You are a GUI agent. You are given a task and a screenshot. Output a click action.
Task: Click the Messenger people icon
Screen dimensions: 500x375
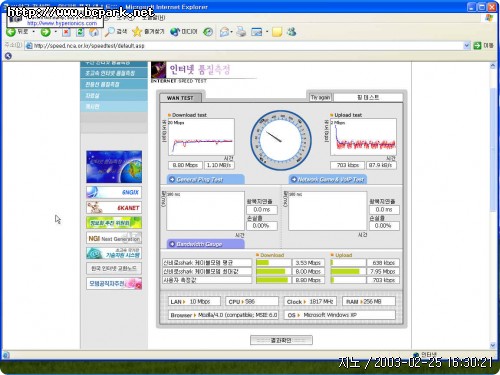point(292,32)
